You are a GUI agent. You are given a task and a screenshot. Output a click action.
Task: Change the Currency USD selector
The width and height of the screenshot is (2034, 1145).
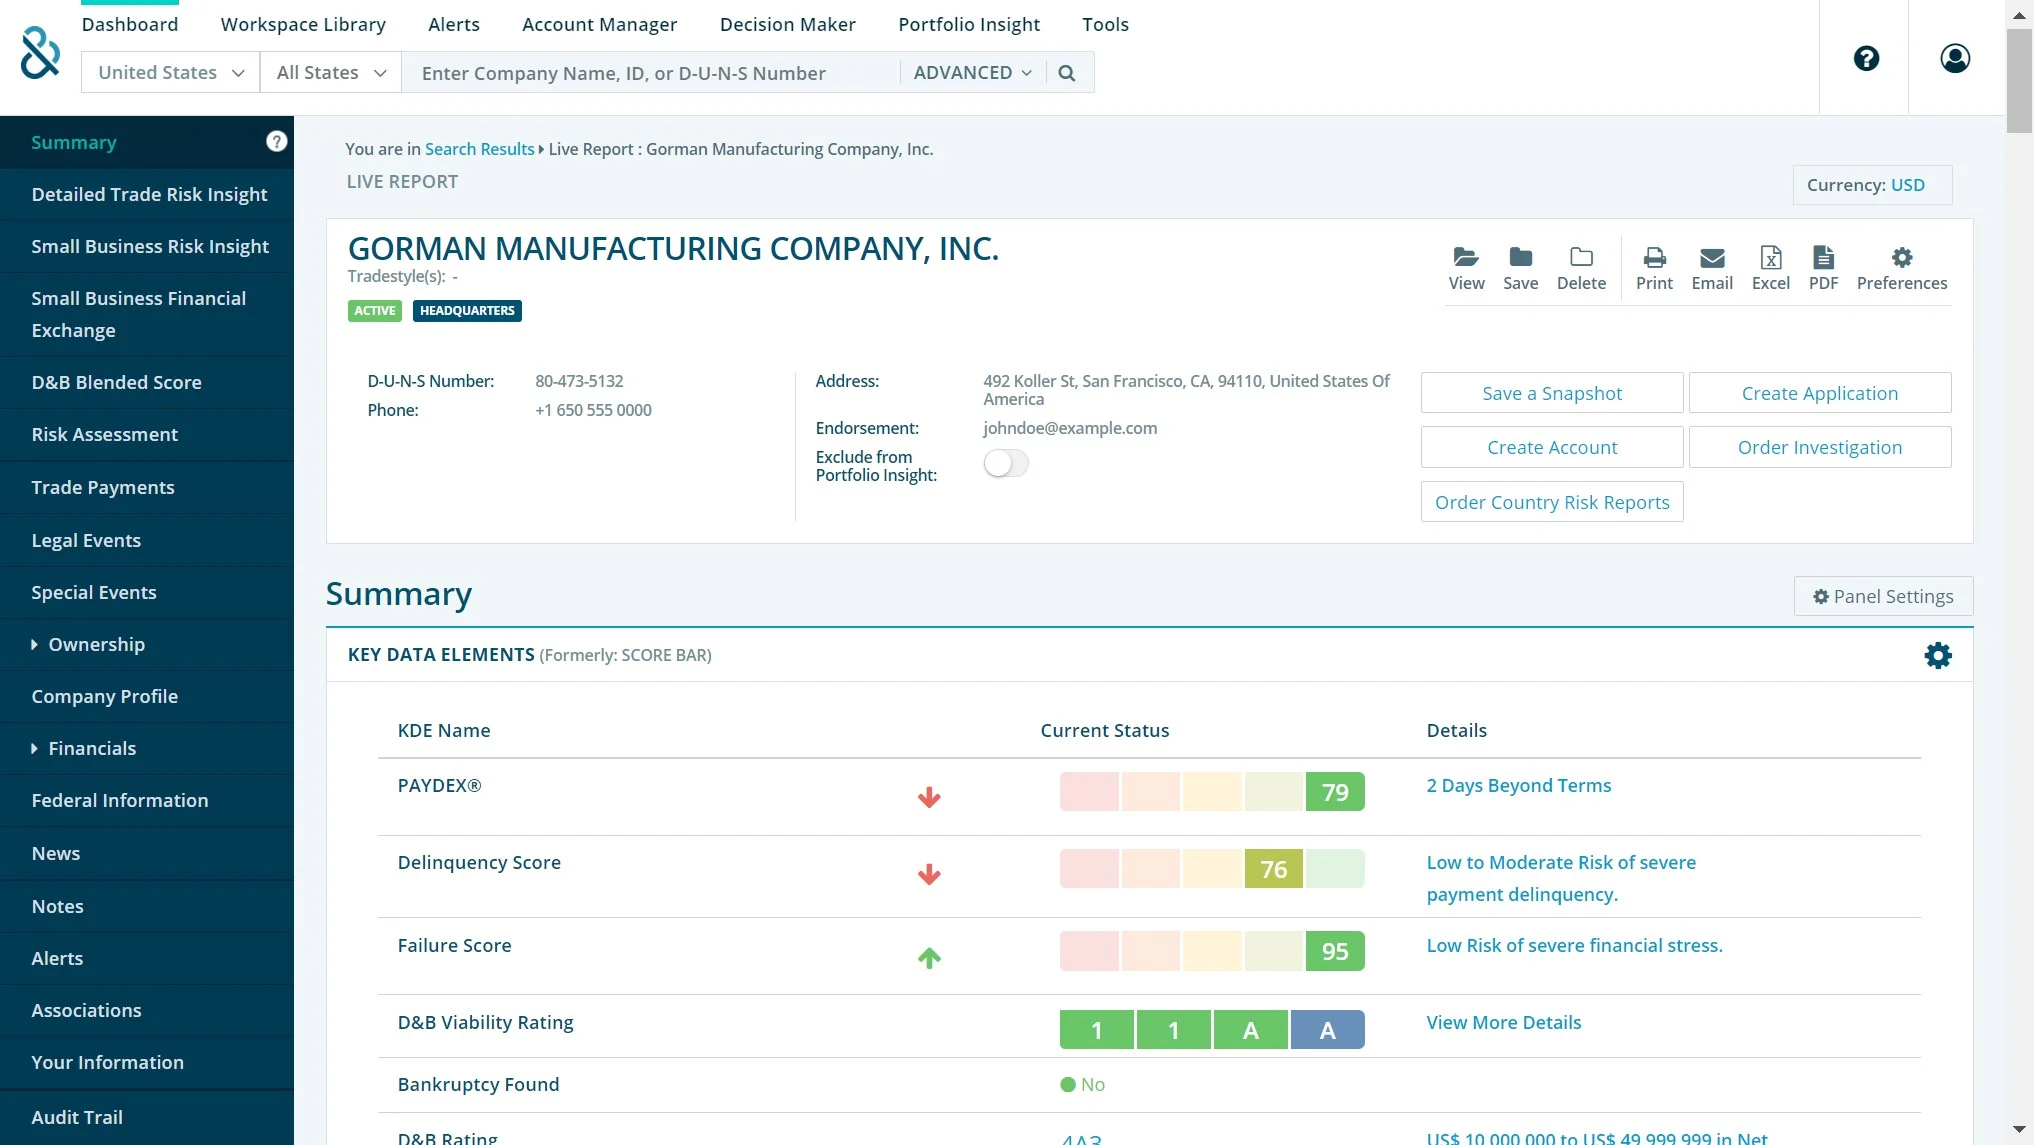click(x=1872, y=185)
